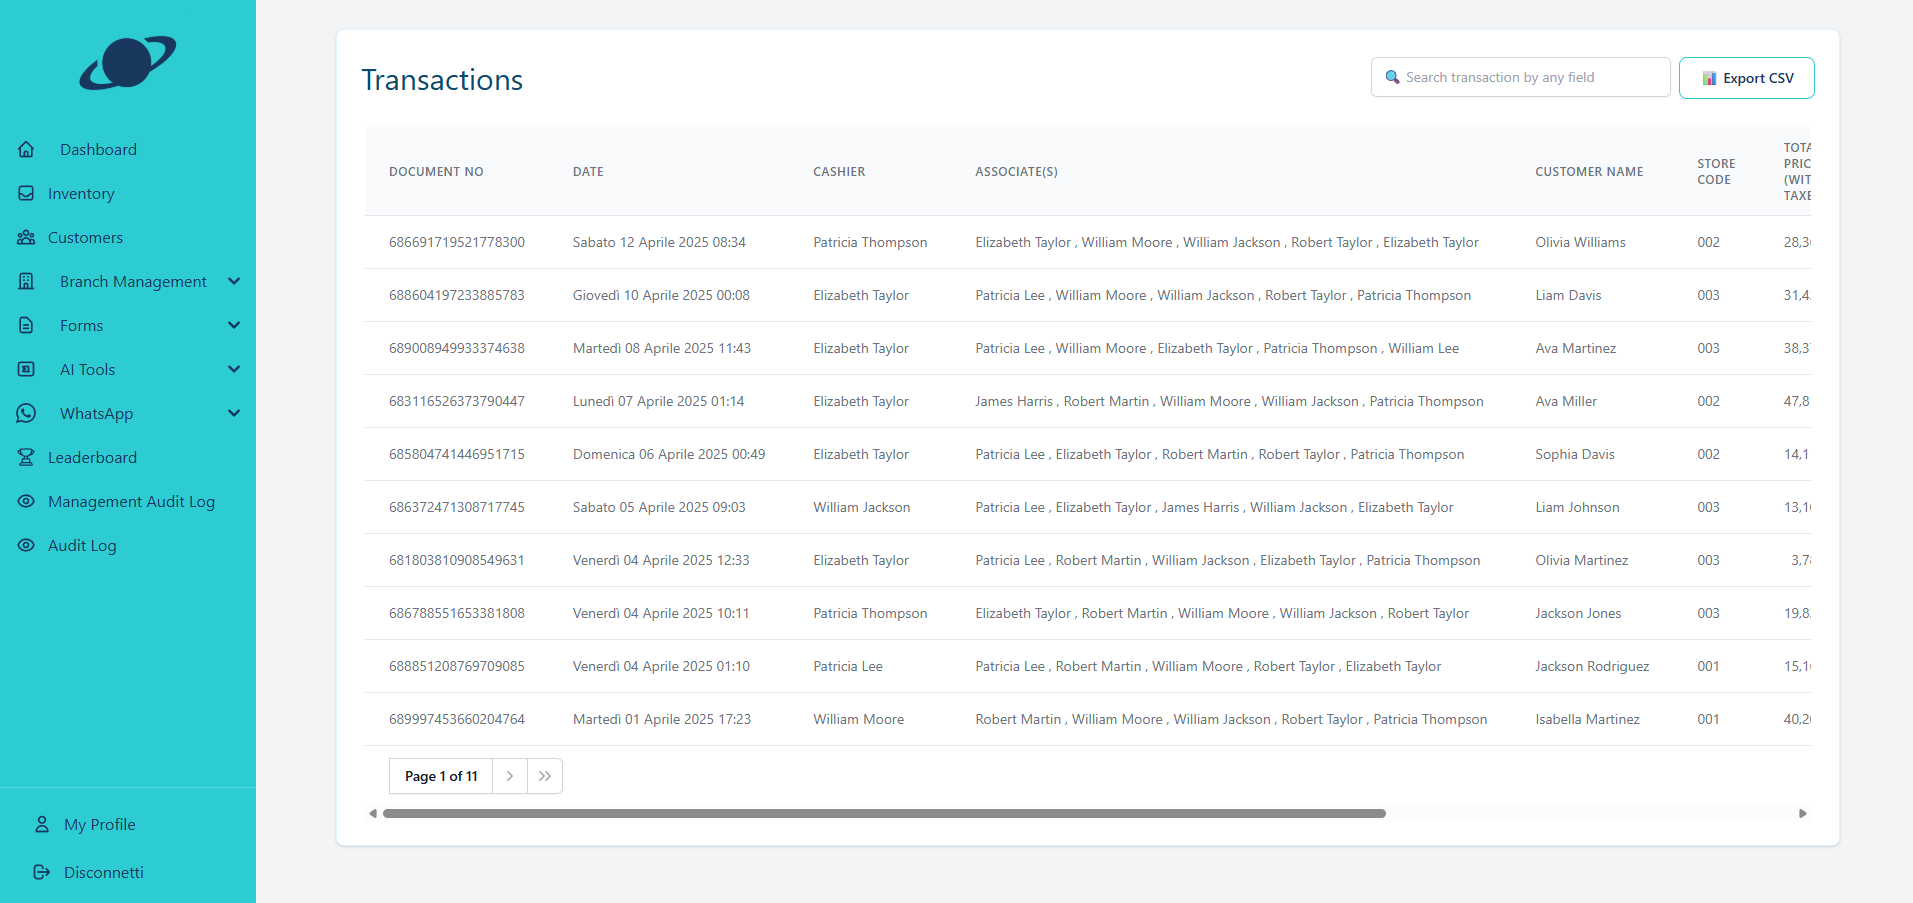Click the Leaderboard trophy icon
The height and width of the screenshot is (903, 1913).
[x=27, y=458]
